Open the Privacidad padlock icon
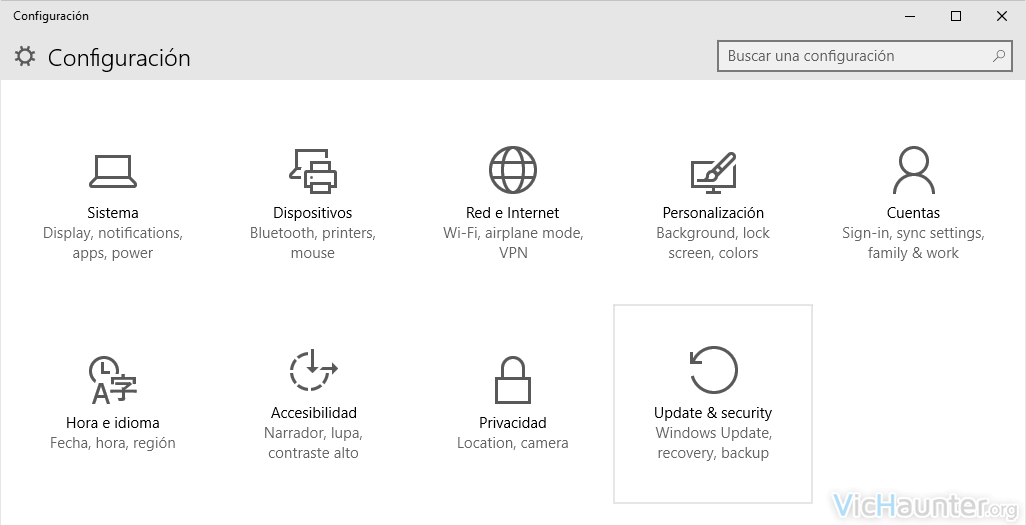 click(x=513, y=380)
